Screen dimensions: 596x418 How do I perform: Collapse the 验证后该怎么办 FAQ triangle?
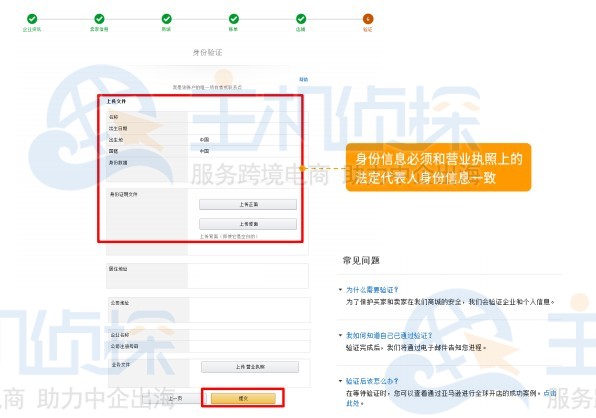tap(340, 380)
